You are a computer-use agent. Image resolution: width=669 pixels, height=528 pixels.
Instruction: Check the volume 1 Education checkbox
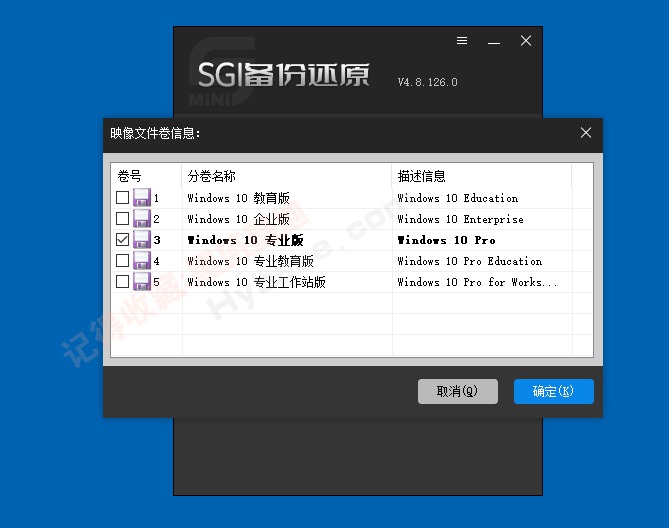tap(122, 197)
